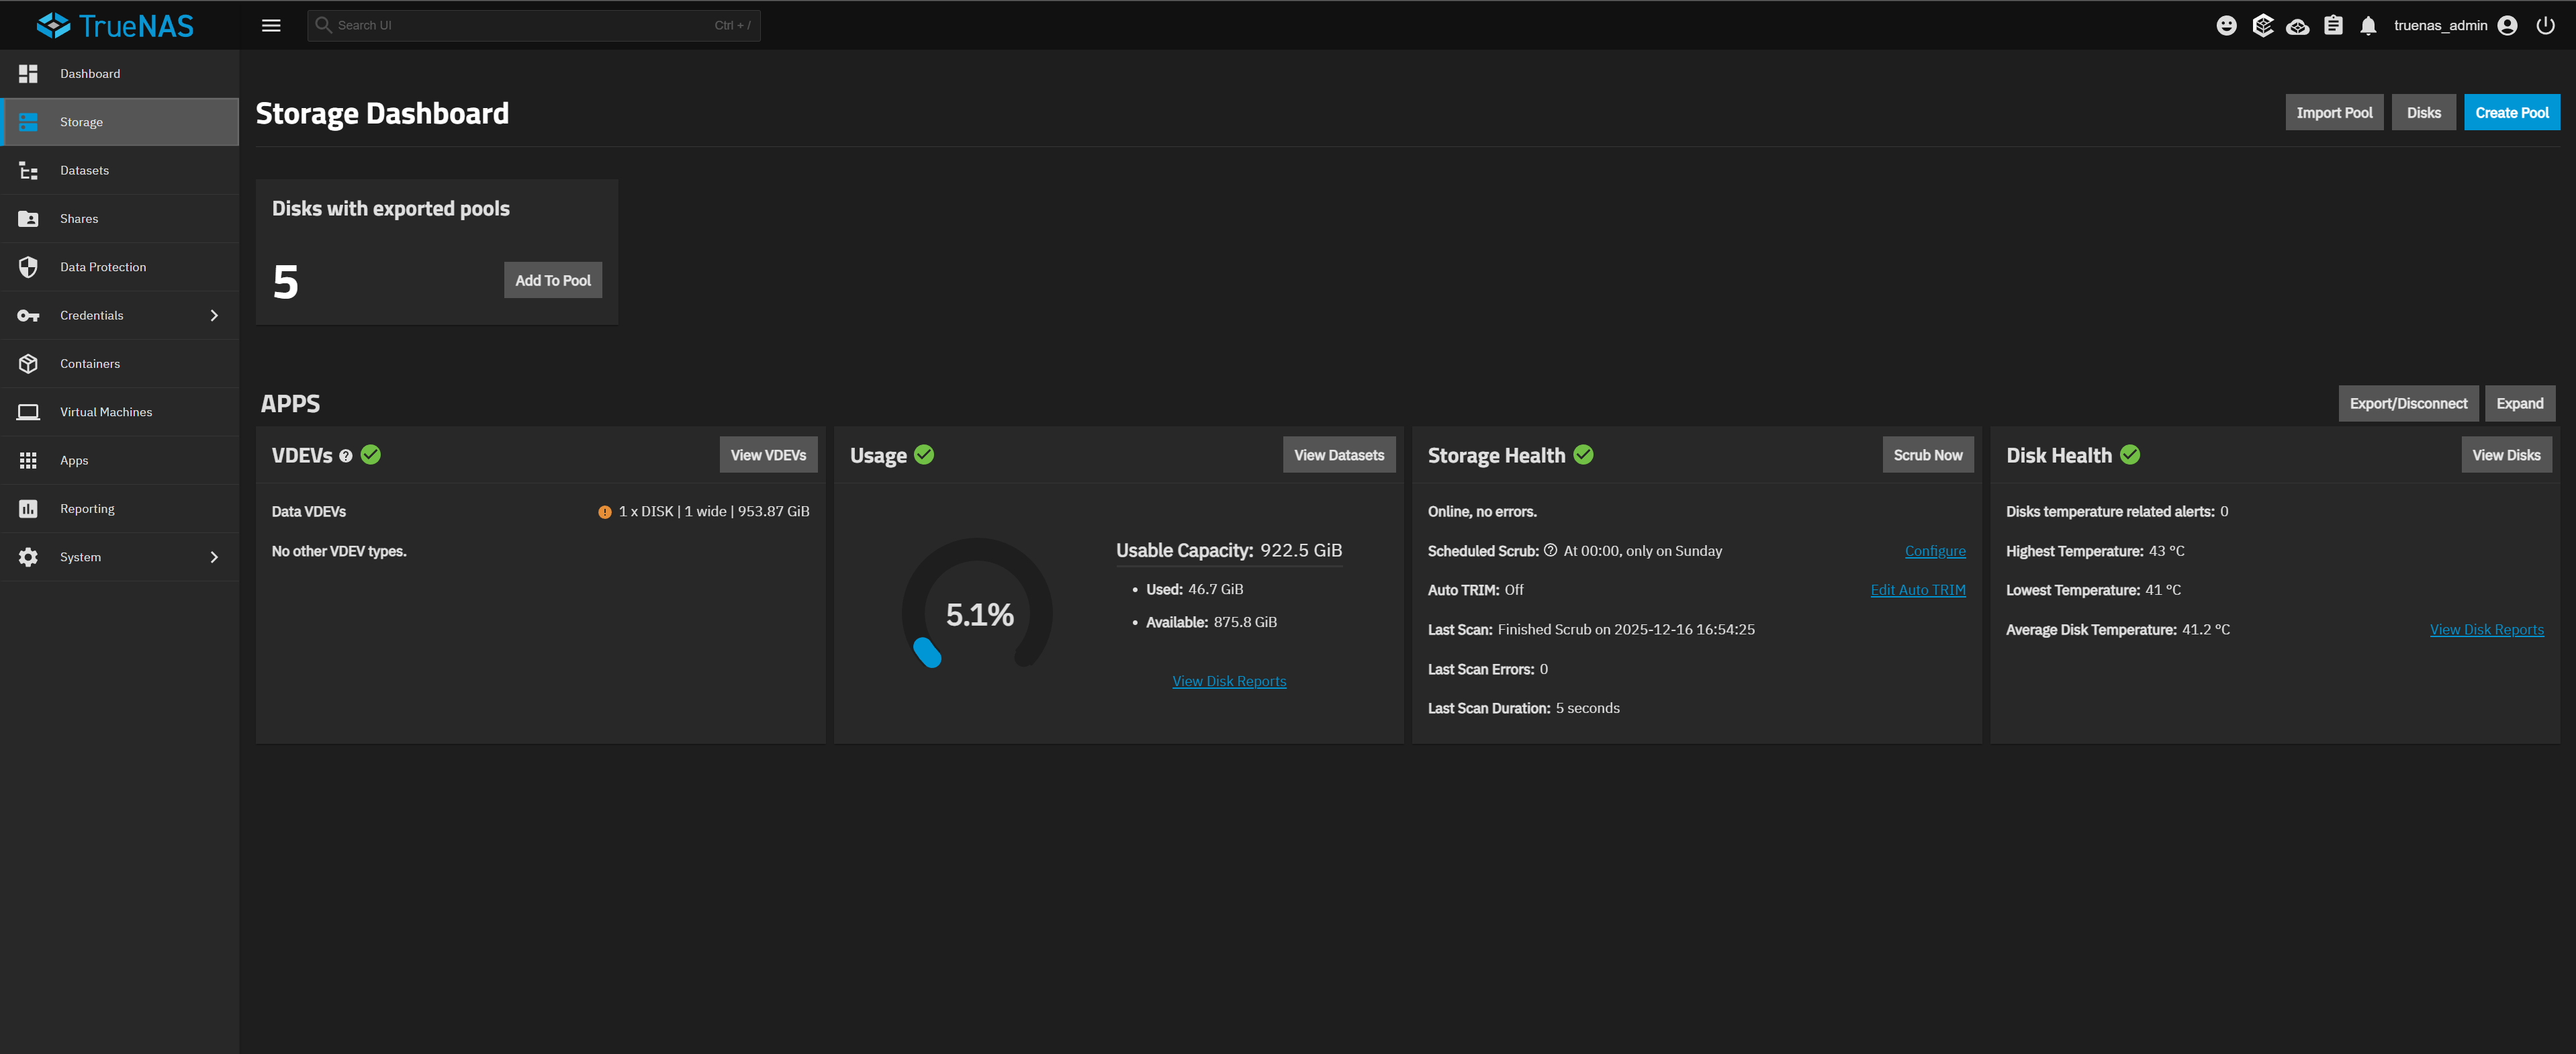Expand the System submenu arrow

point(214,557)
